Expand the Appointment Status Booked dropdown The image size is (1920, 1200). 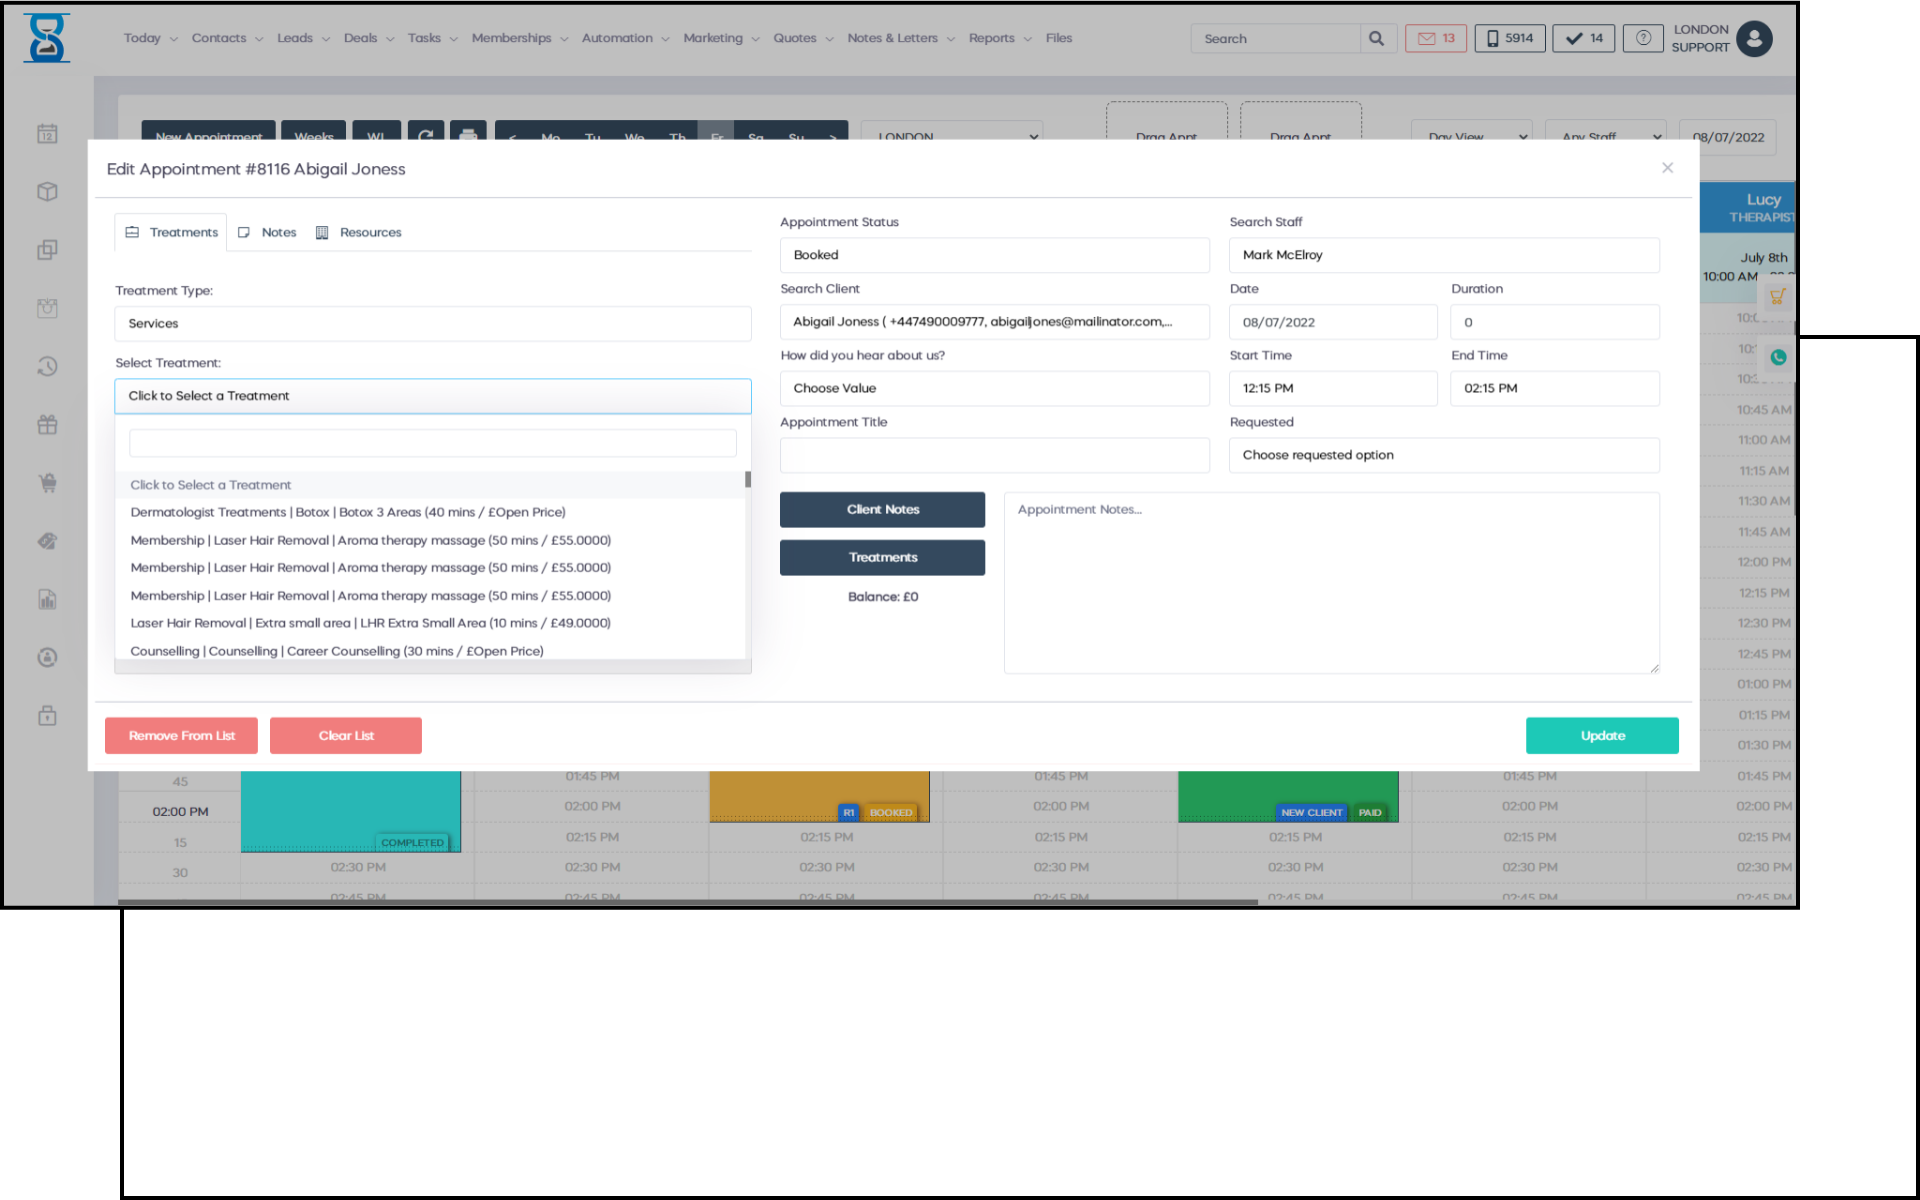[994, 255]
